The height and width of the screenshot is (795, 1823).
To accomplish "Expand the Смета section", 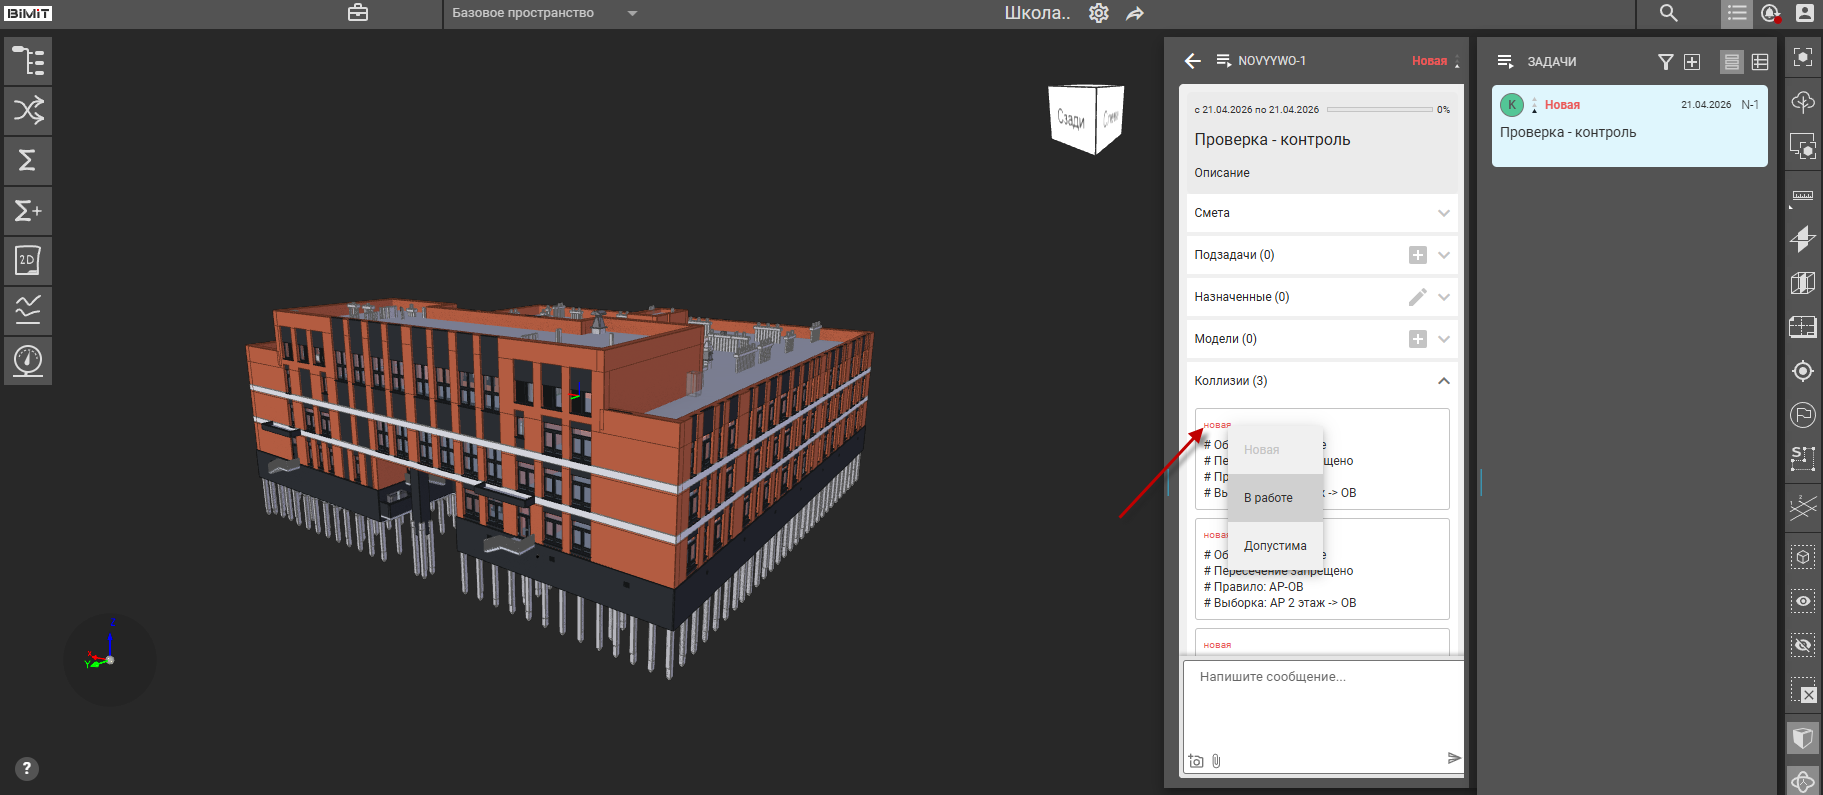I will 1443,213.
